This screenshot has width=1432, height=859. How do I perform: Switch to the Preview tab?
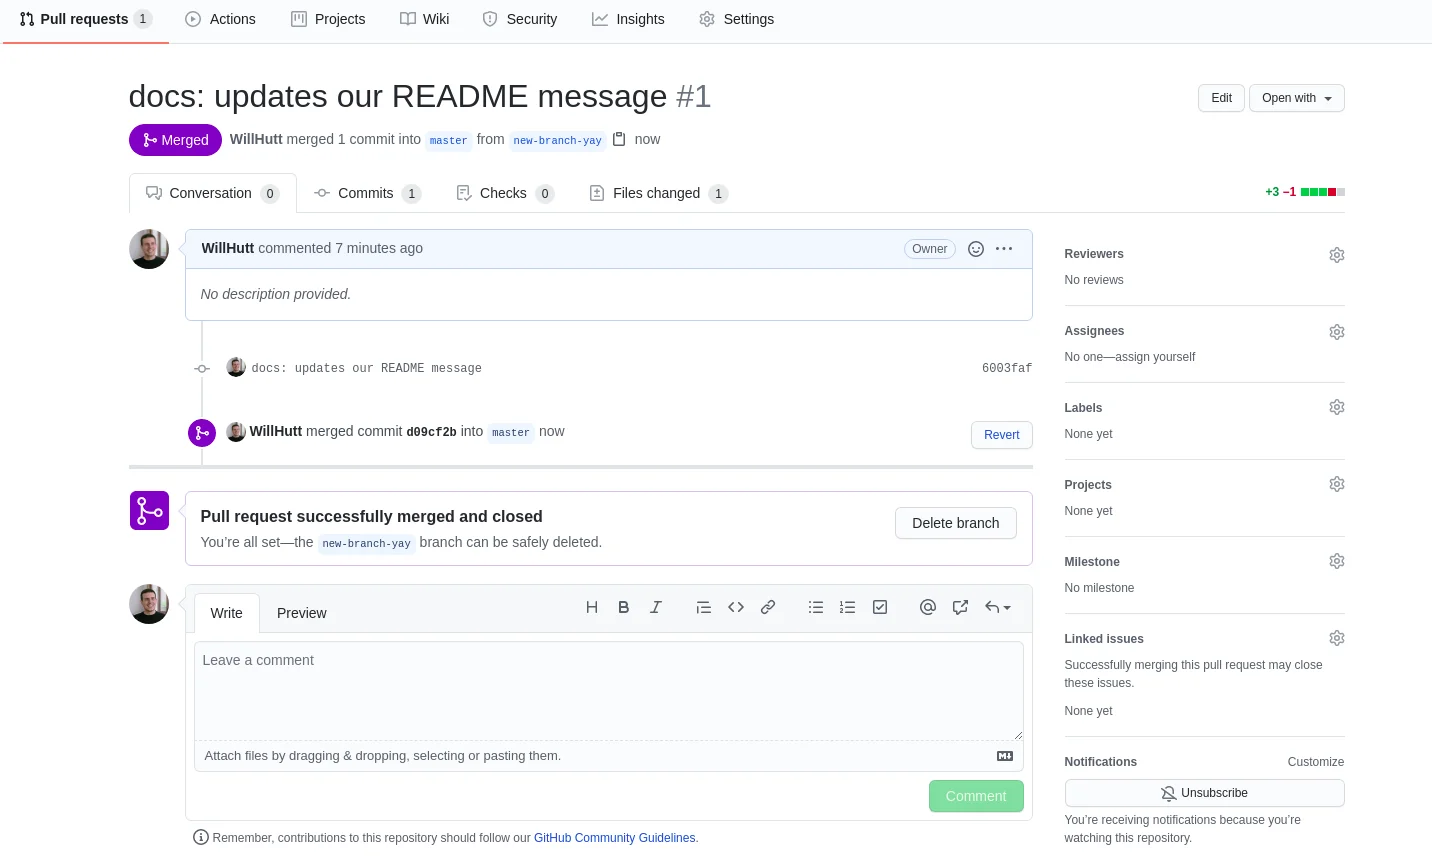tap(301, 613)
